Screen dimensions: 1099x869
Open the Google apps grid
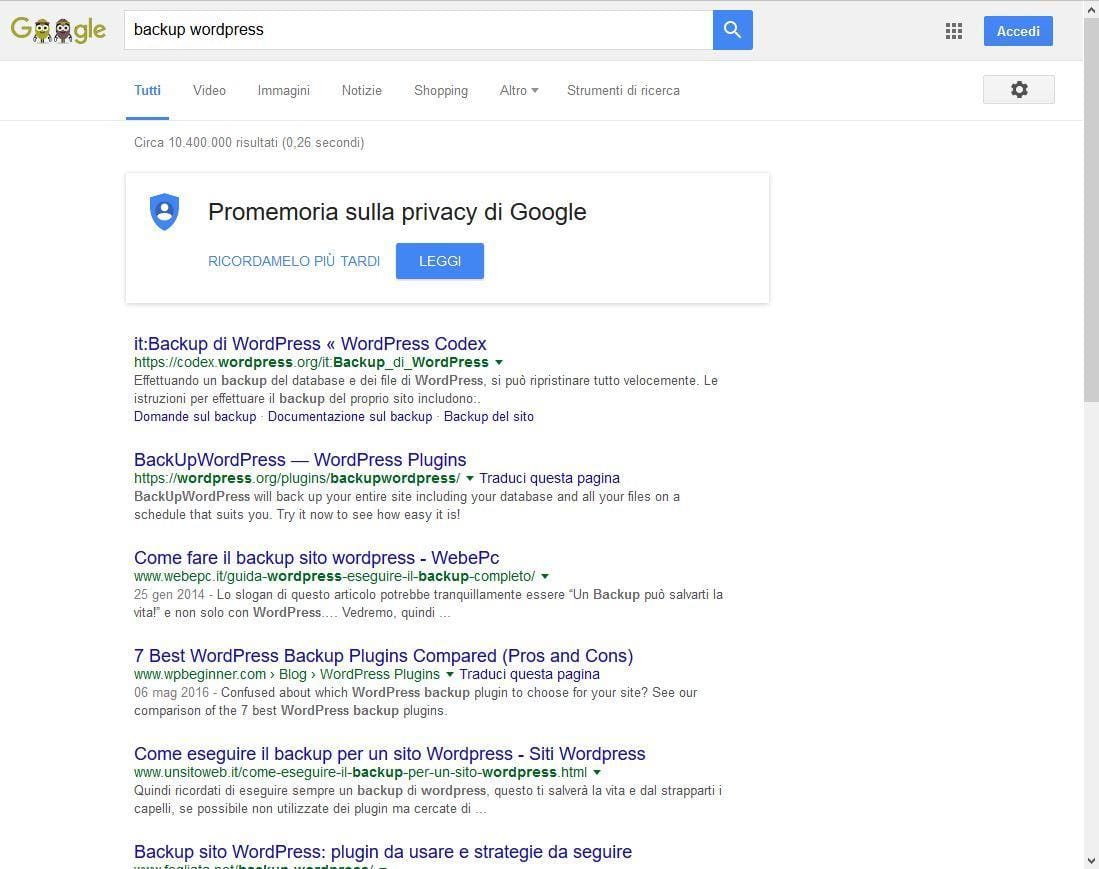tap(954, 31)
